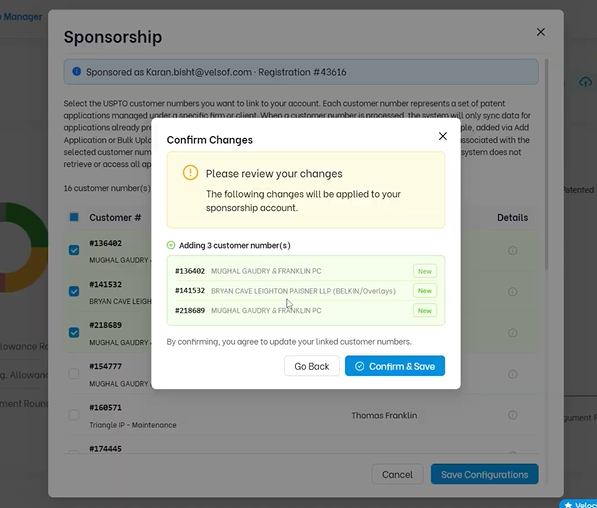Viewport: 597px width, 508px height.
Task: Open details info icon for #136402
Action: [512, 251]
